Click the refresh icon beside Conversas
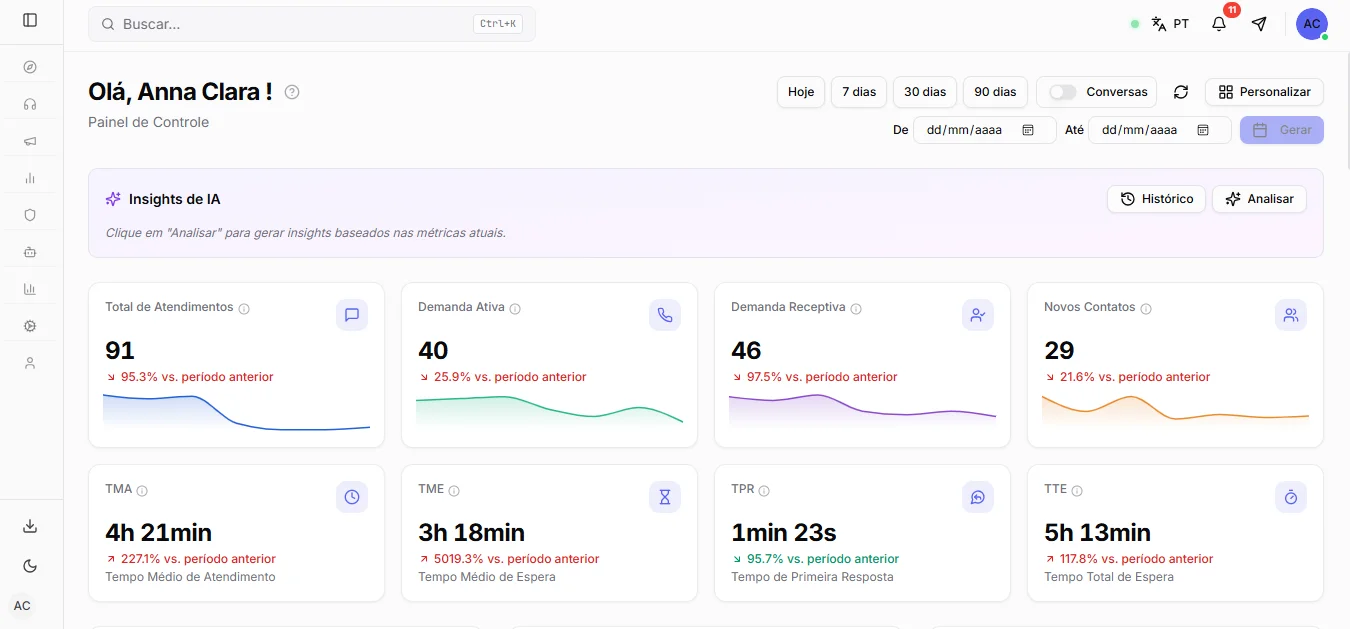The height and width of the screenshot is (629, 1350). click(1181, 92)
